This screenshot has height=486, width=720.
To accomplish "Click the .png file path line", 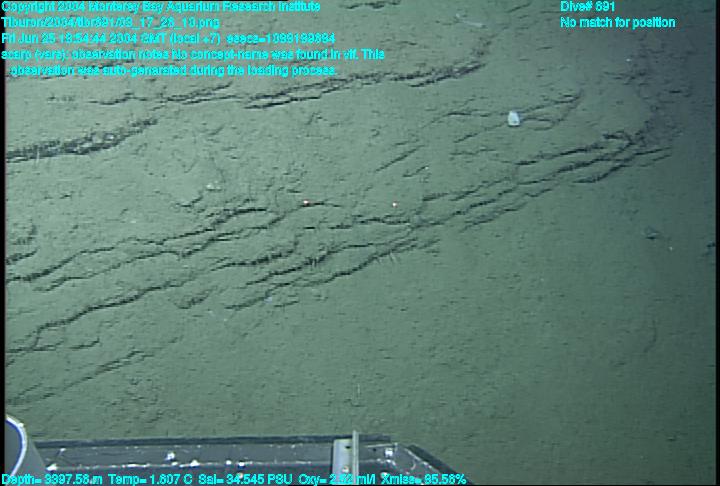I will pos(111,23).
